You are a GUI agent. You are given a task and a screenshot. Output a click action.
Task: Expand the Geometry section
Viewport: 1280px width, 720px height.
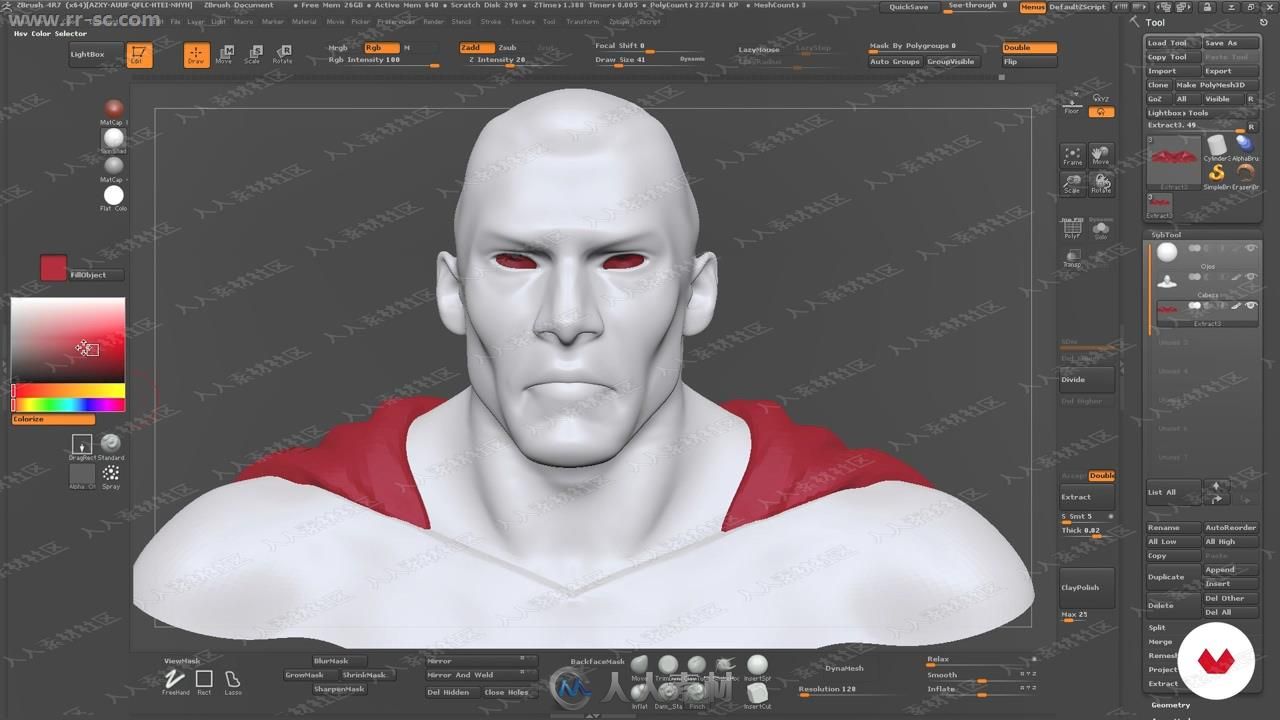1170,705
